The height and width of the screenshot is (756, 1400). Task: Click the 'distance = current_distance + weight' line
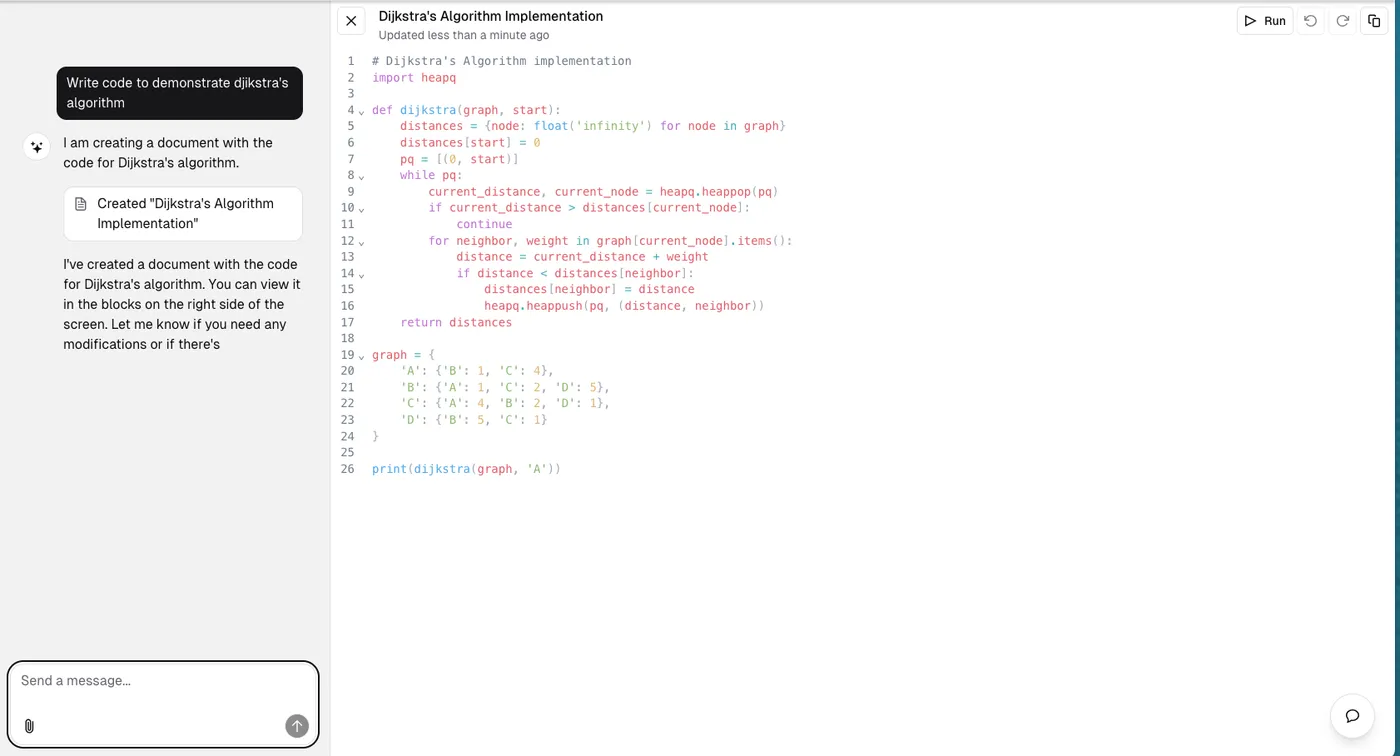582,257
